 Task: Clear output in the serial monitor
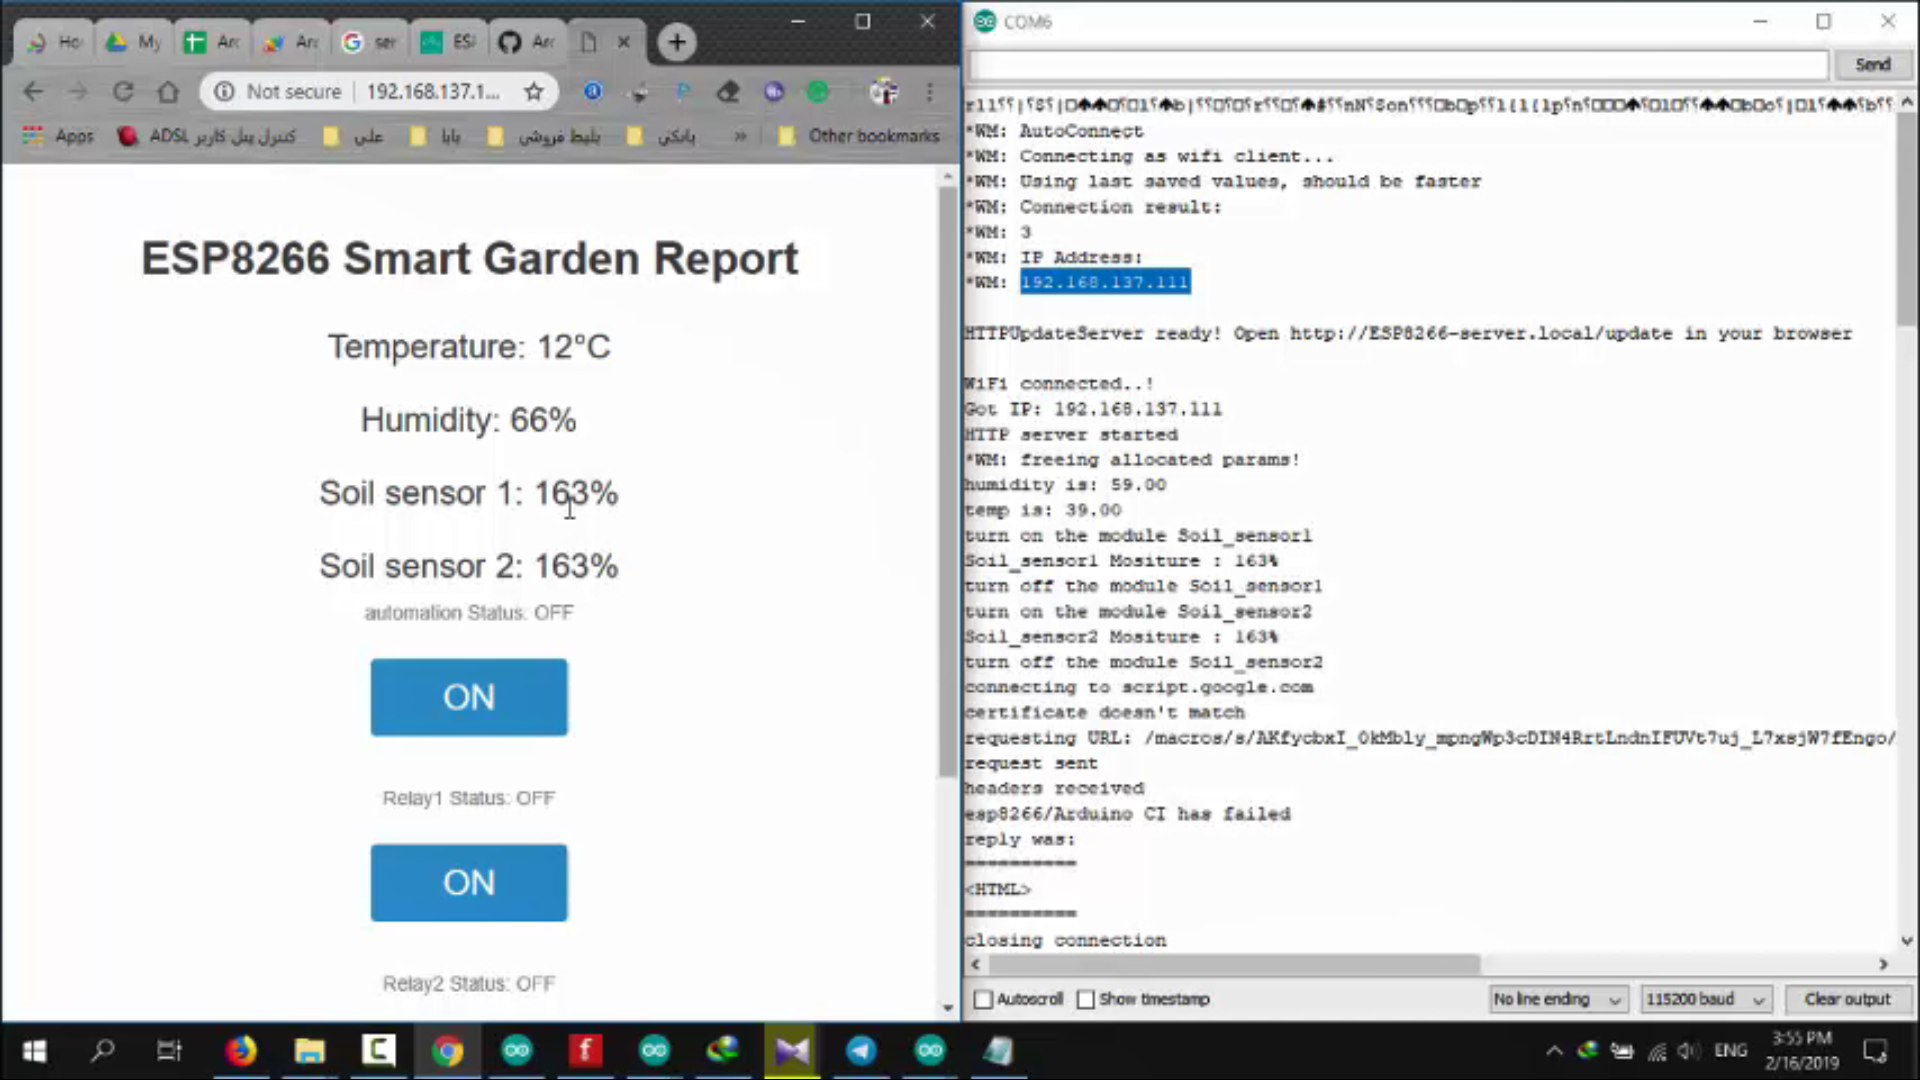coord(1847,999)
